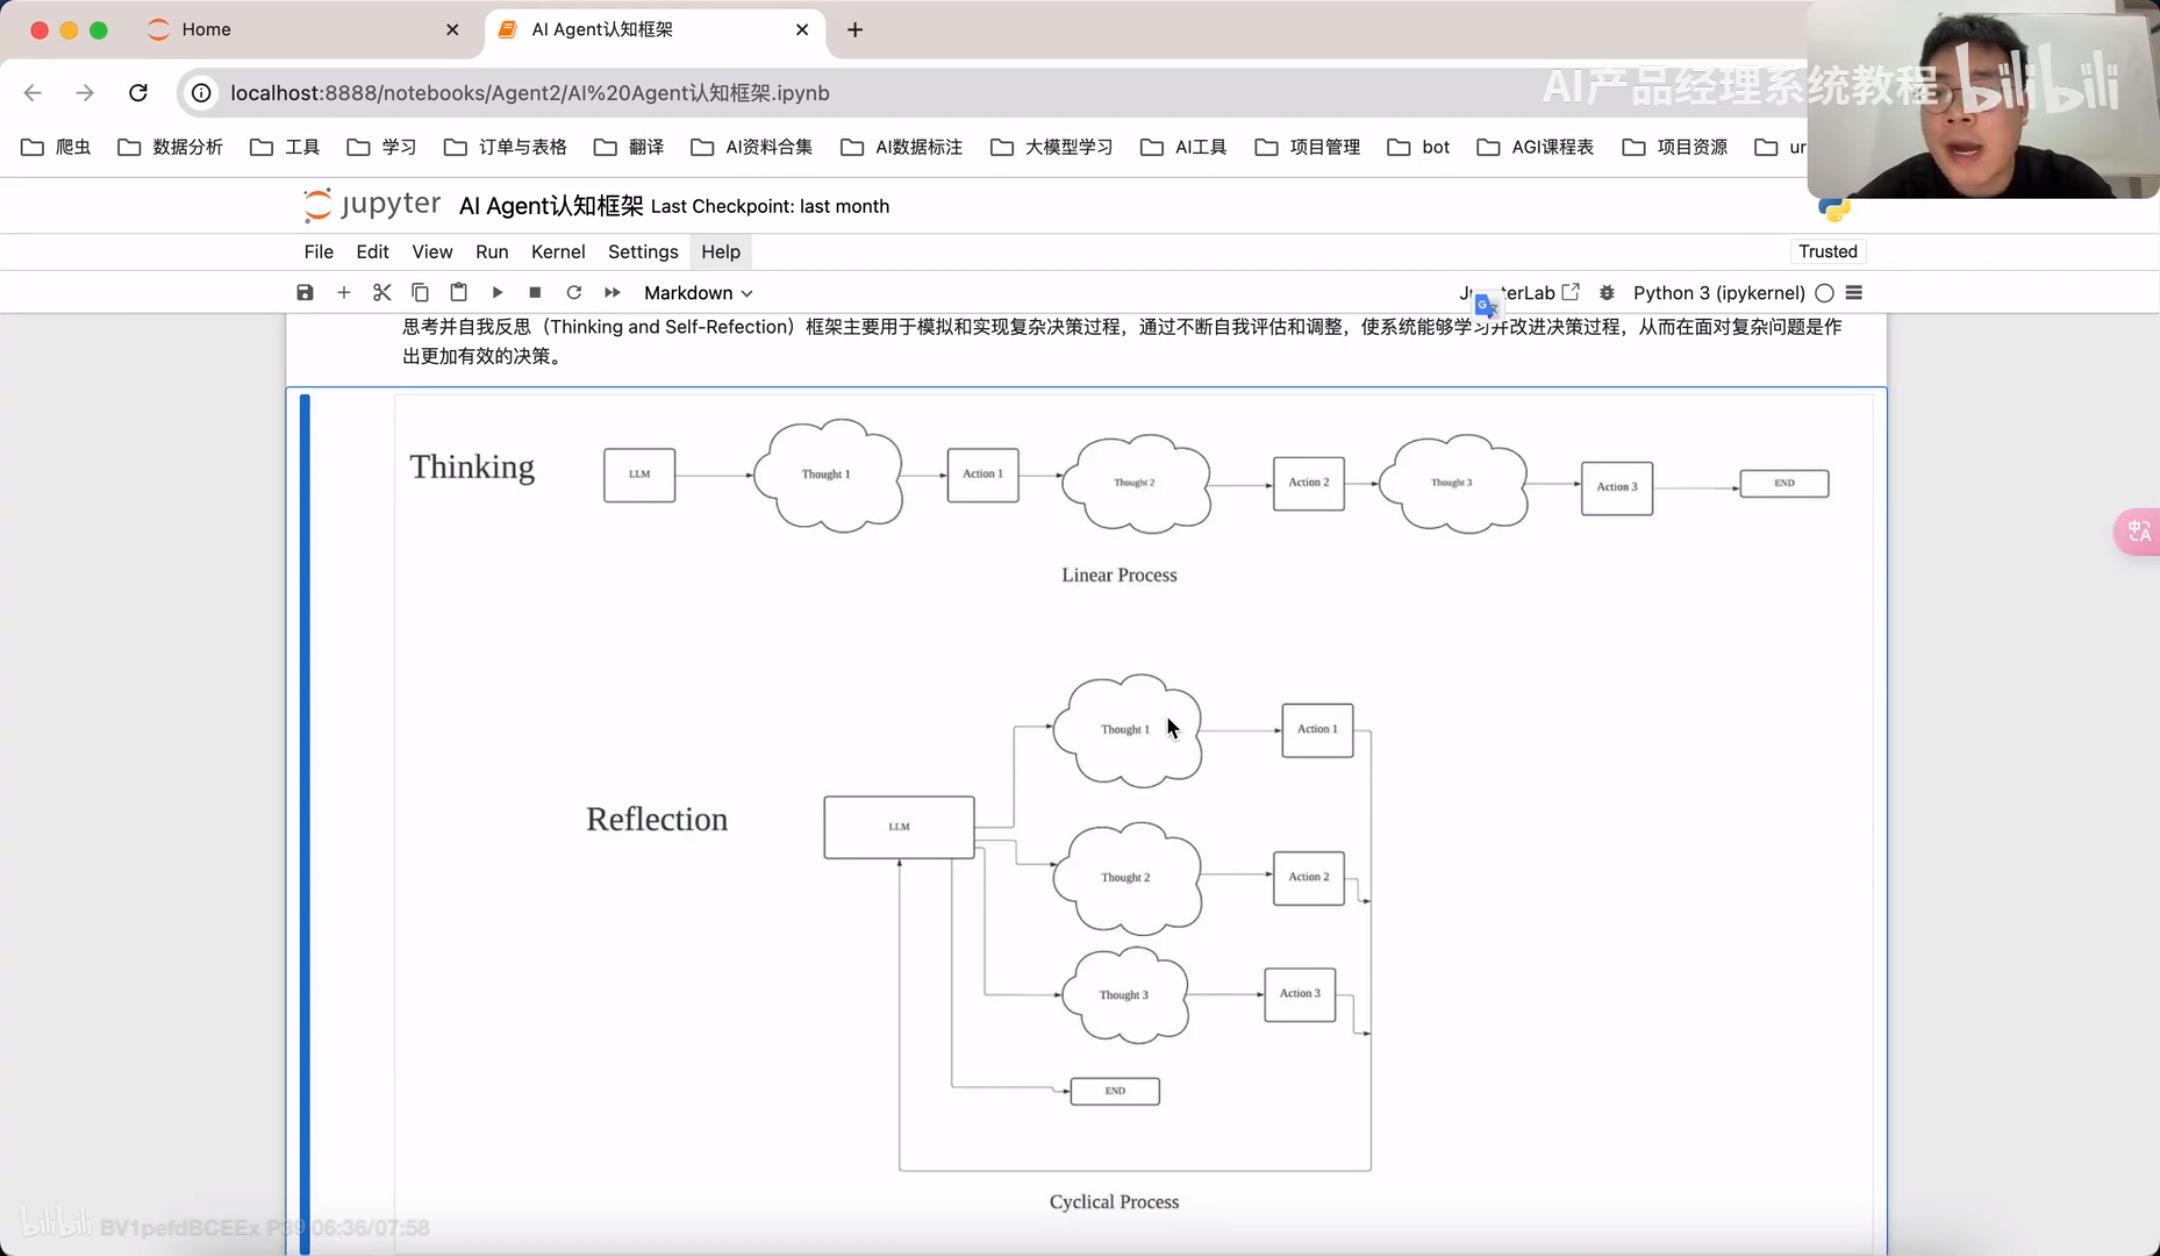The width and height of the screenshot is (2160, 1256).
Task: Restart the kernel with circular arrow icon
Action: (573, 292)
